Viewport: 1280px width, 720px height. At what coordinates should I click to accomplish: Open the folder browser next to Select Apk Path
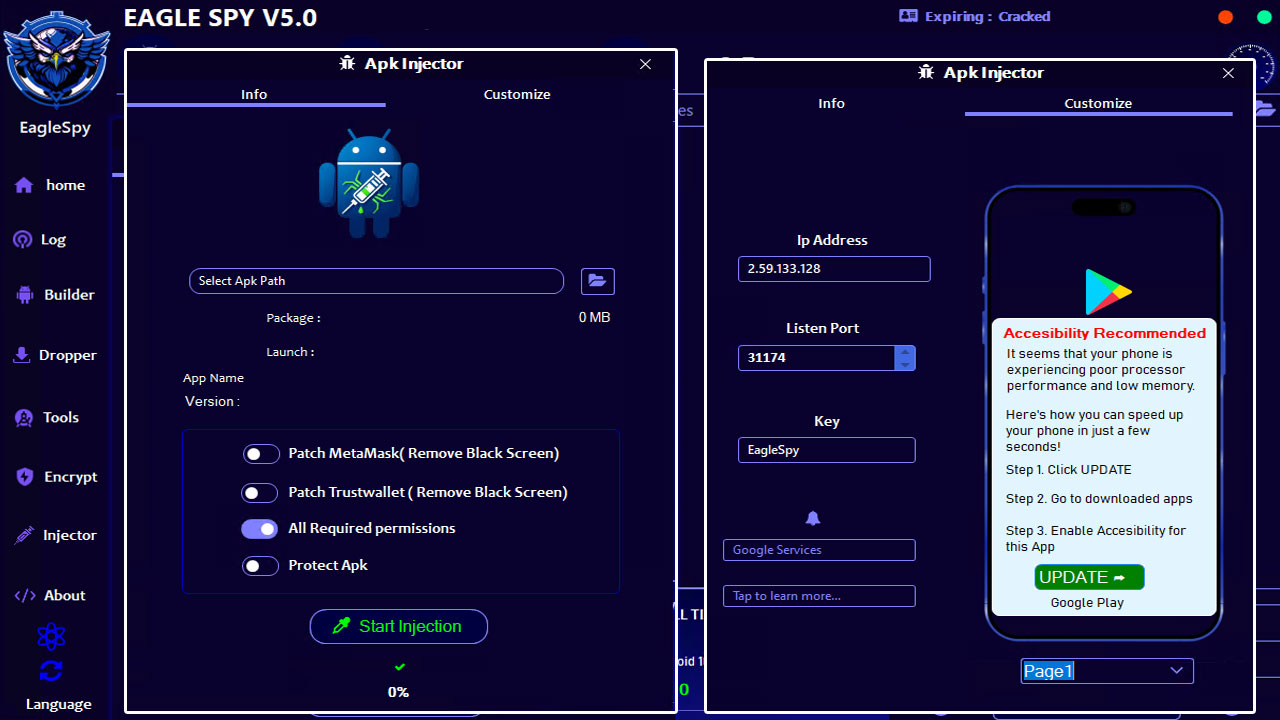point(597,281)
